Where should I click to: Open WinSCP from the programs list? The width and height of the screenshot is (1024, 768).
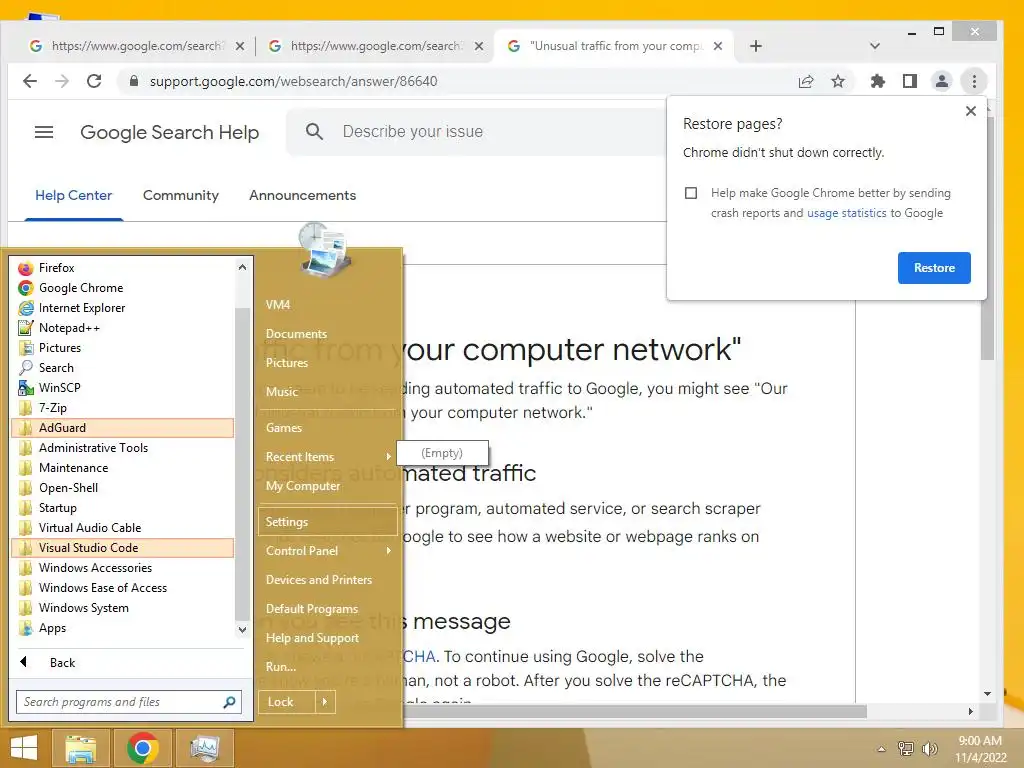pyautogui.click(x=123, y=388)
